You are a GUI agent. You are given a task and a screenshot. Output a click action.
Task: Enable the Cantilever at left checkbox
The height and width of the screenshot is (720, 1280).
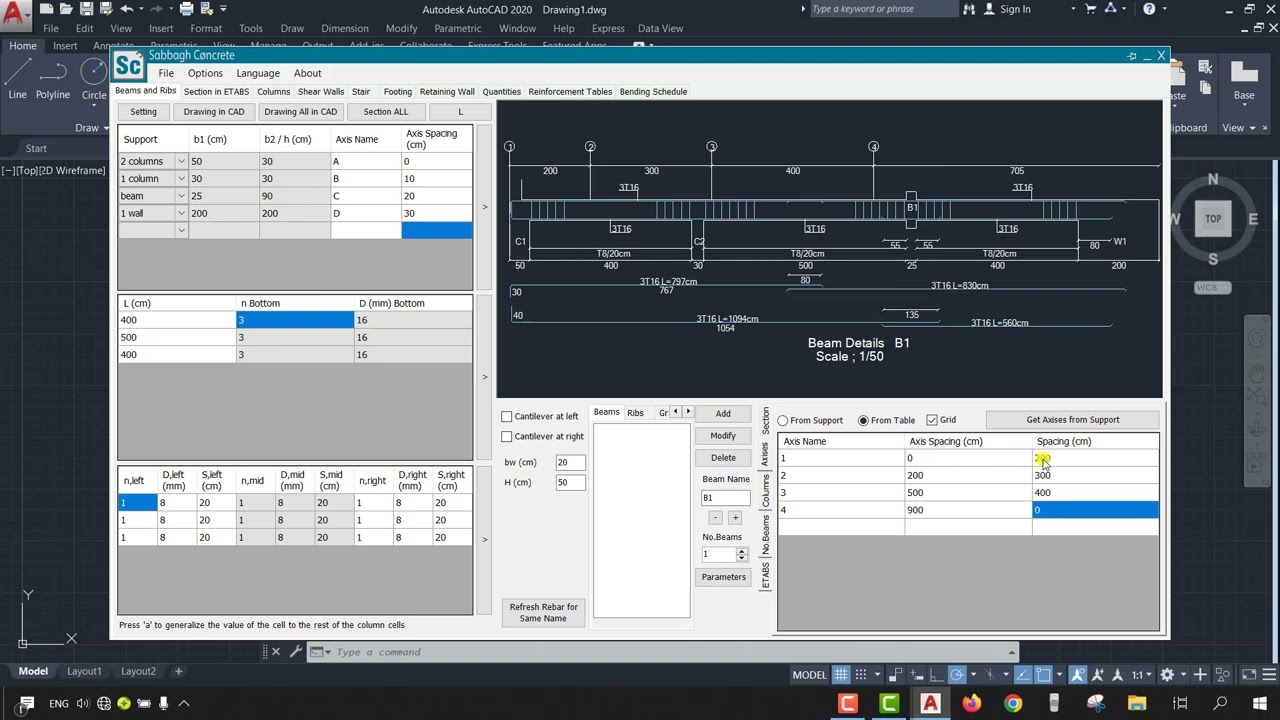tap(507, 416)
